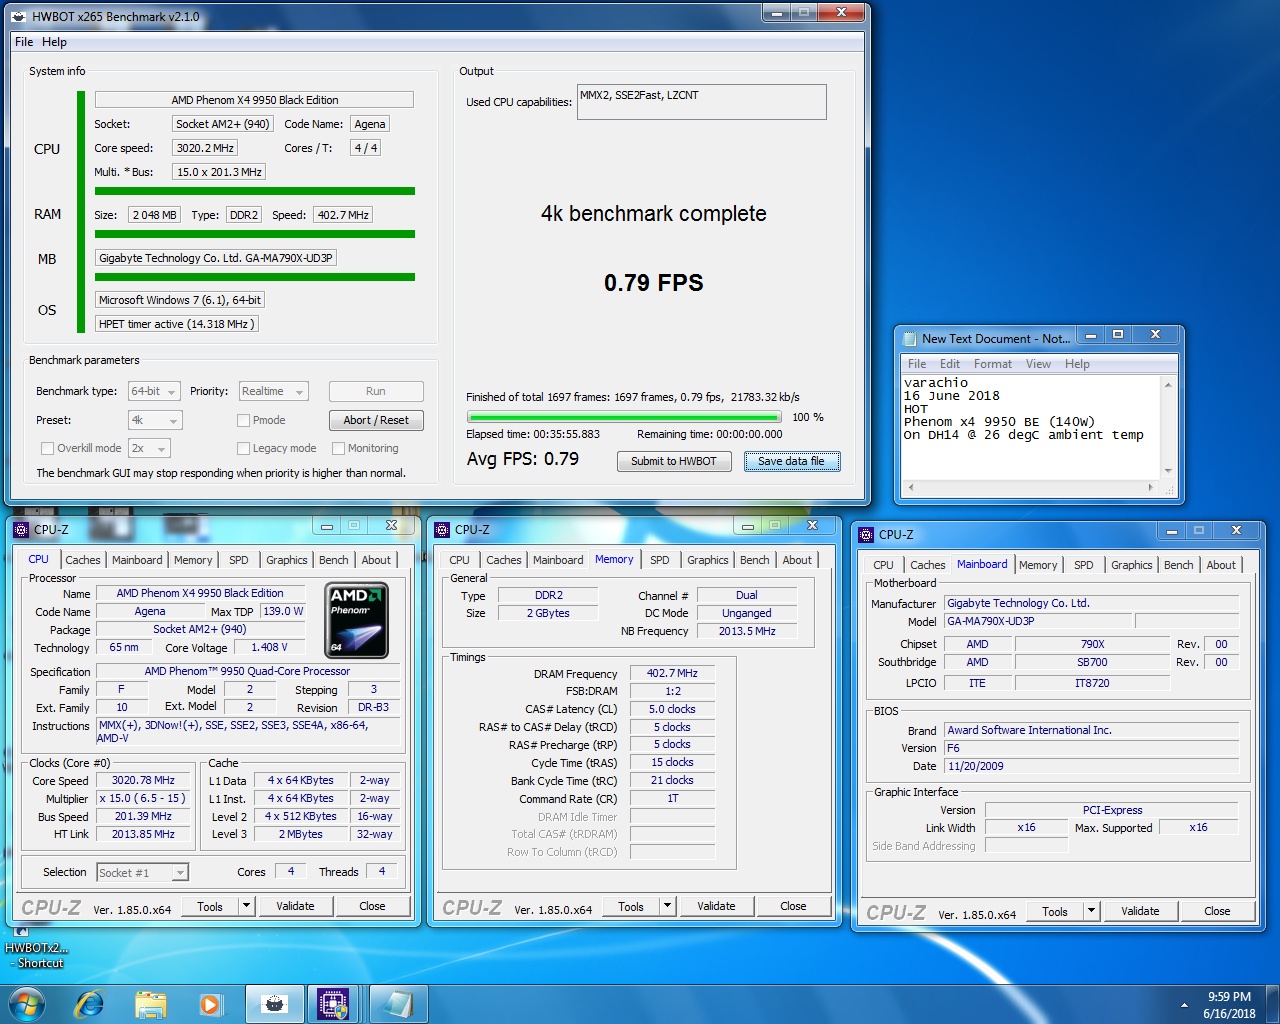Open Benchmark type 64-bit dropdown
The image size is (1280, 1024).
coord(154,391)
